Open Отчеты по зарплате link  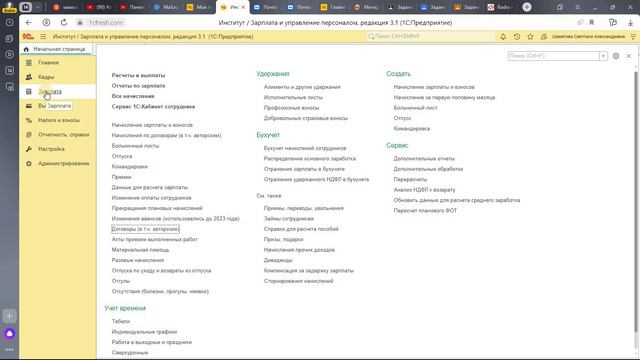pos(138,86)
